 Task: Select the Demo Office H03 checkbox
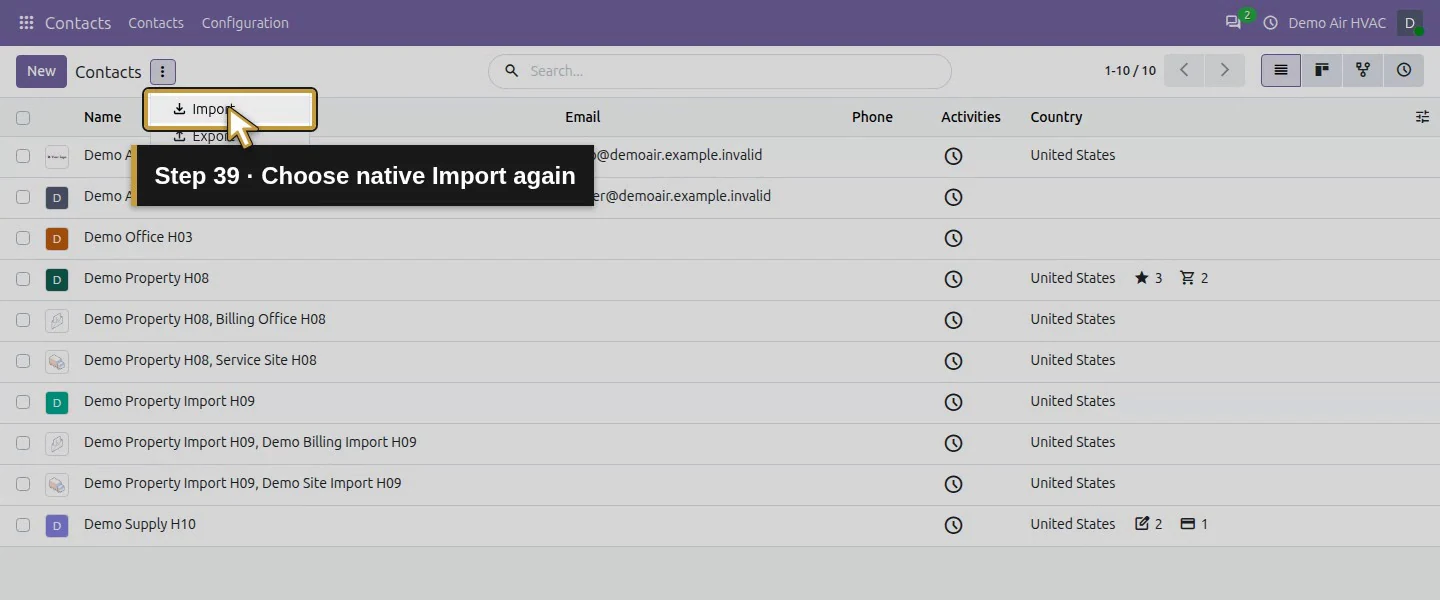click(23, 238)
